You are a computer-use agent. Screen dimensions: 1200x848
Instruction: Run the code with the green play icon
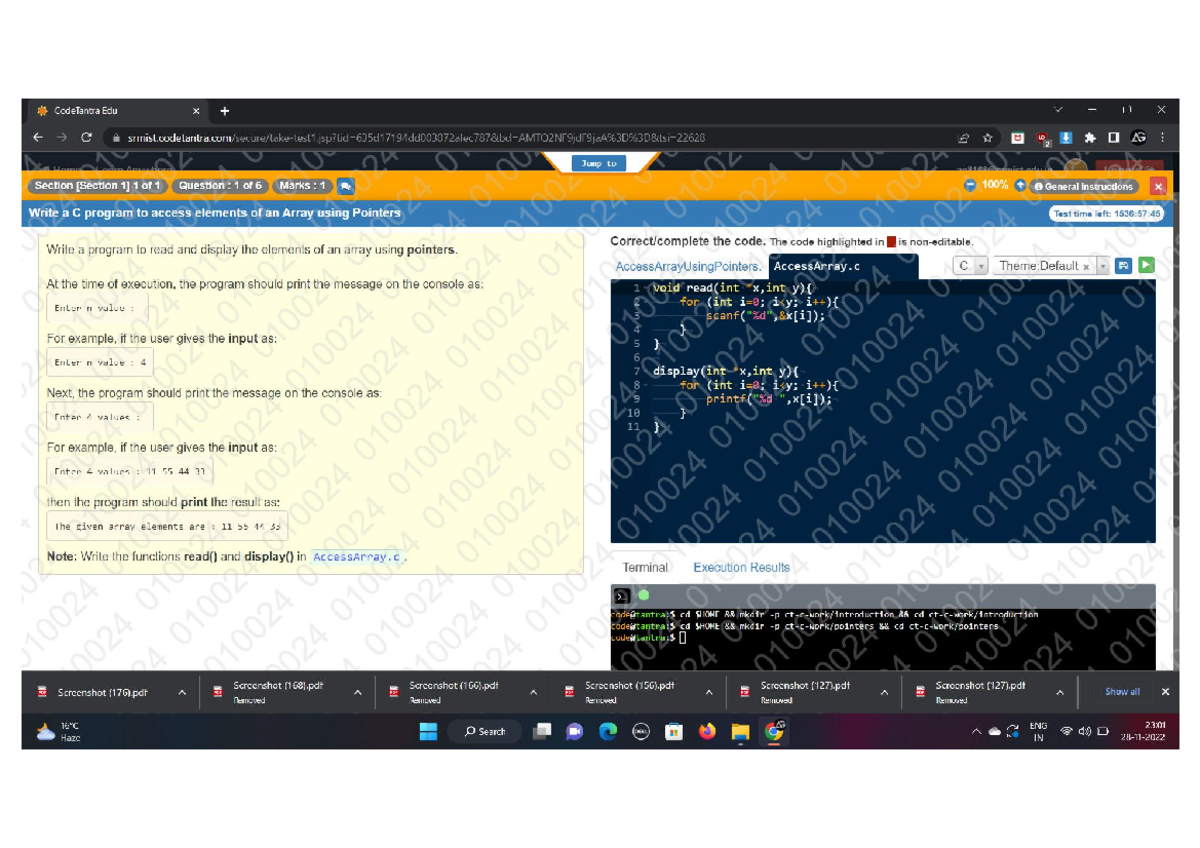[x=1147, y=265]
